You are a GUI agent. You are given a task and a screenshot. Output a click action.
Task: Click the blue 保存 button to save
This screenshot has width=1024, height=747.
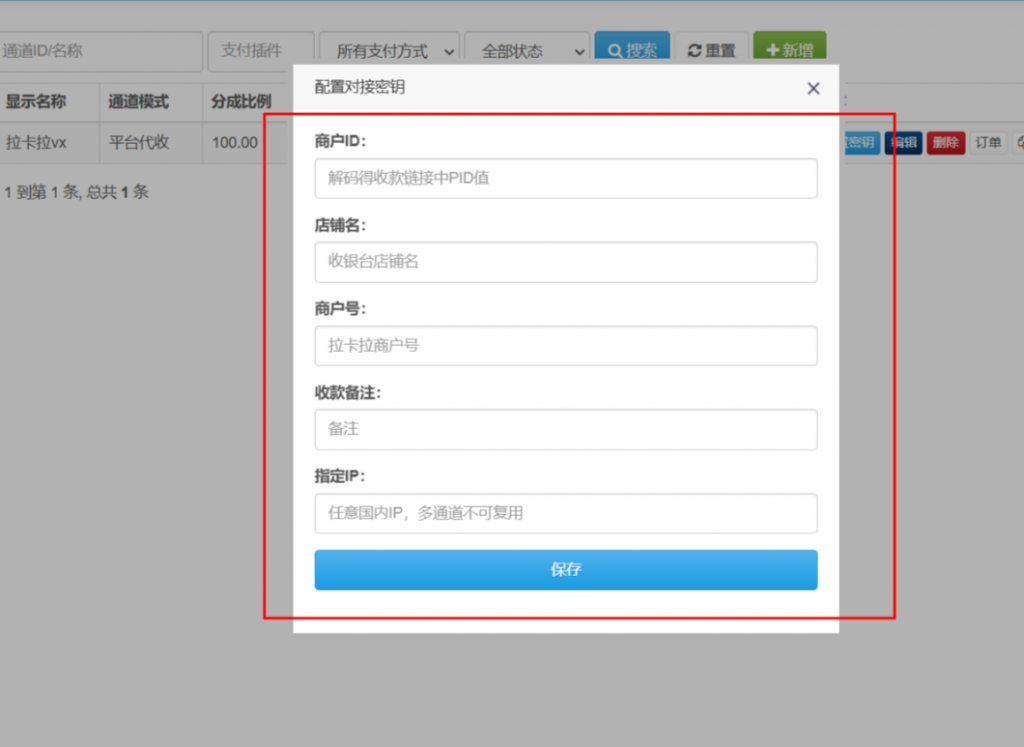(x=566, y=570)
